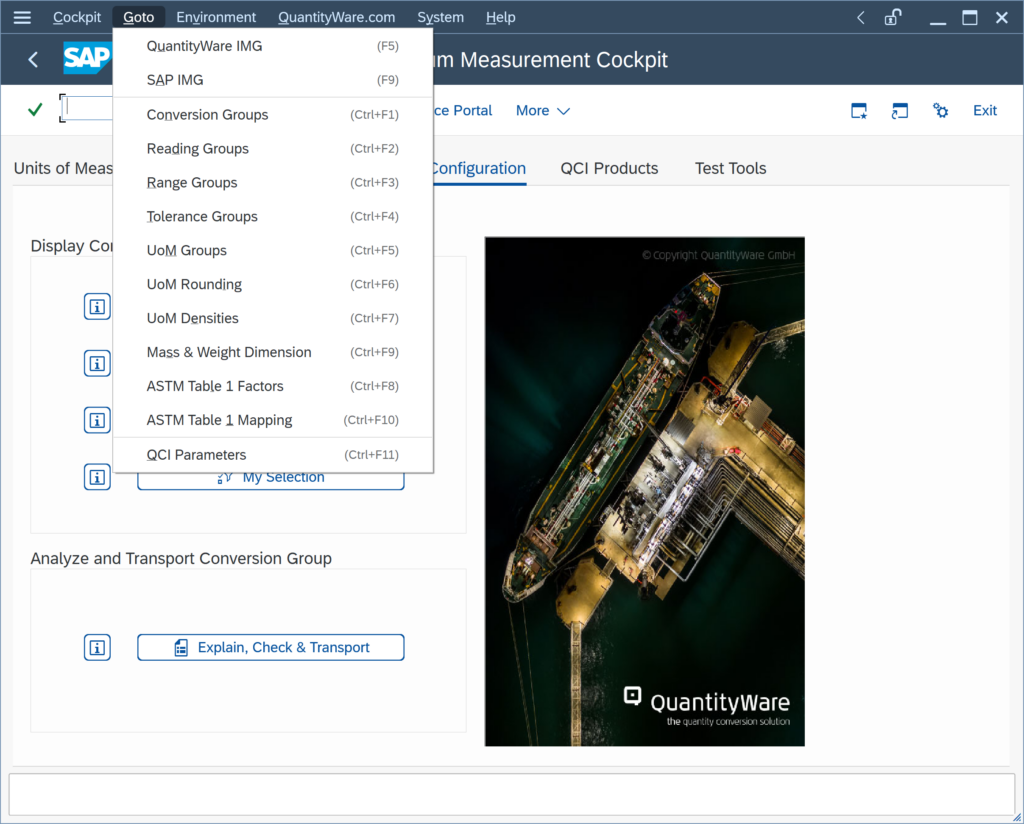The width and height of the screenshot is (1024, 824).
Task: Click the bottom status message bar
Action: click(x=511, y=795)
